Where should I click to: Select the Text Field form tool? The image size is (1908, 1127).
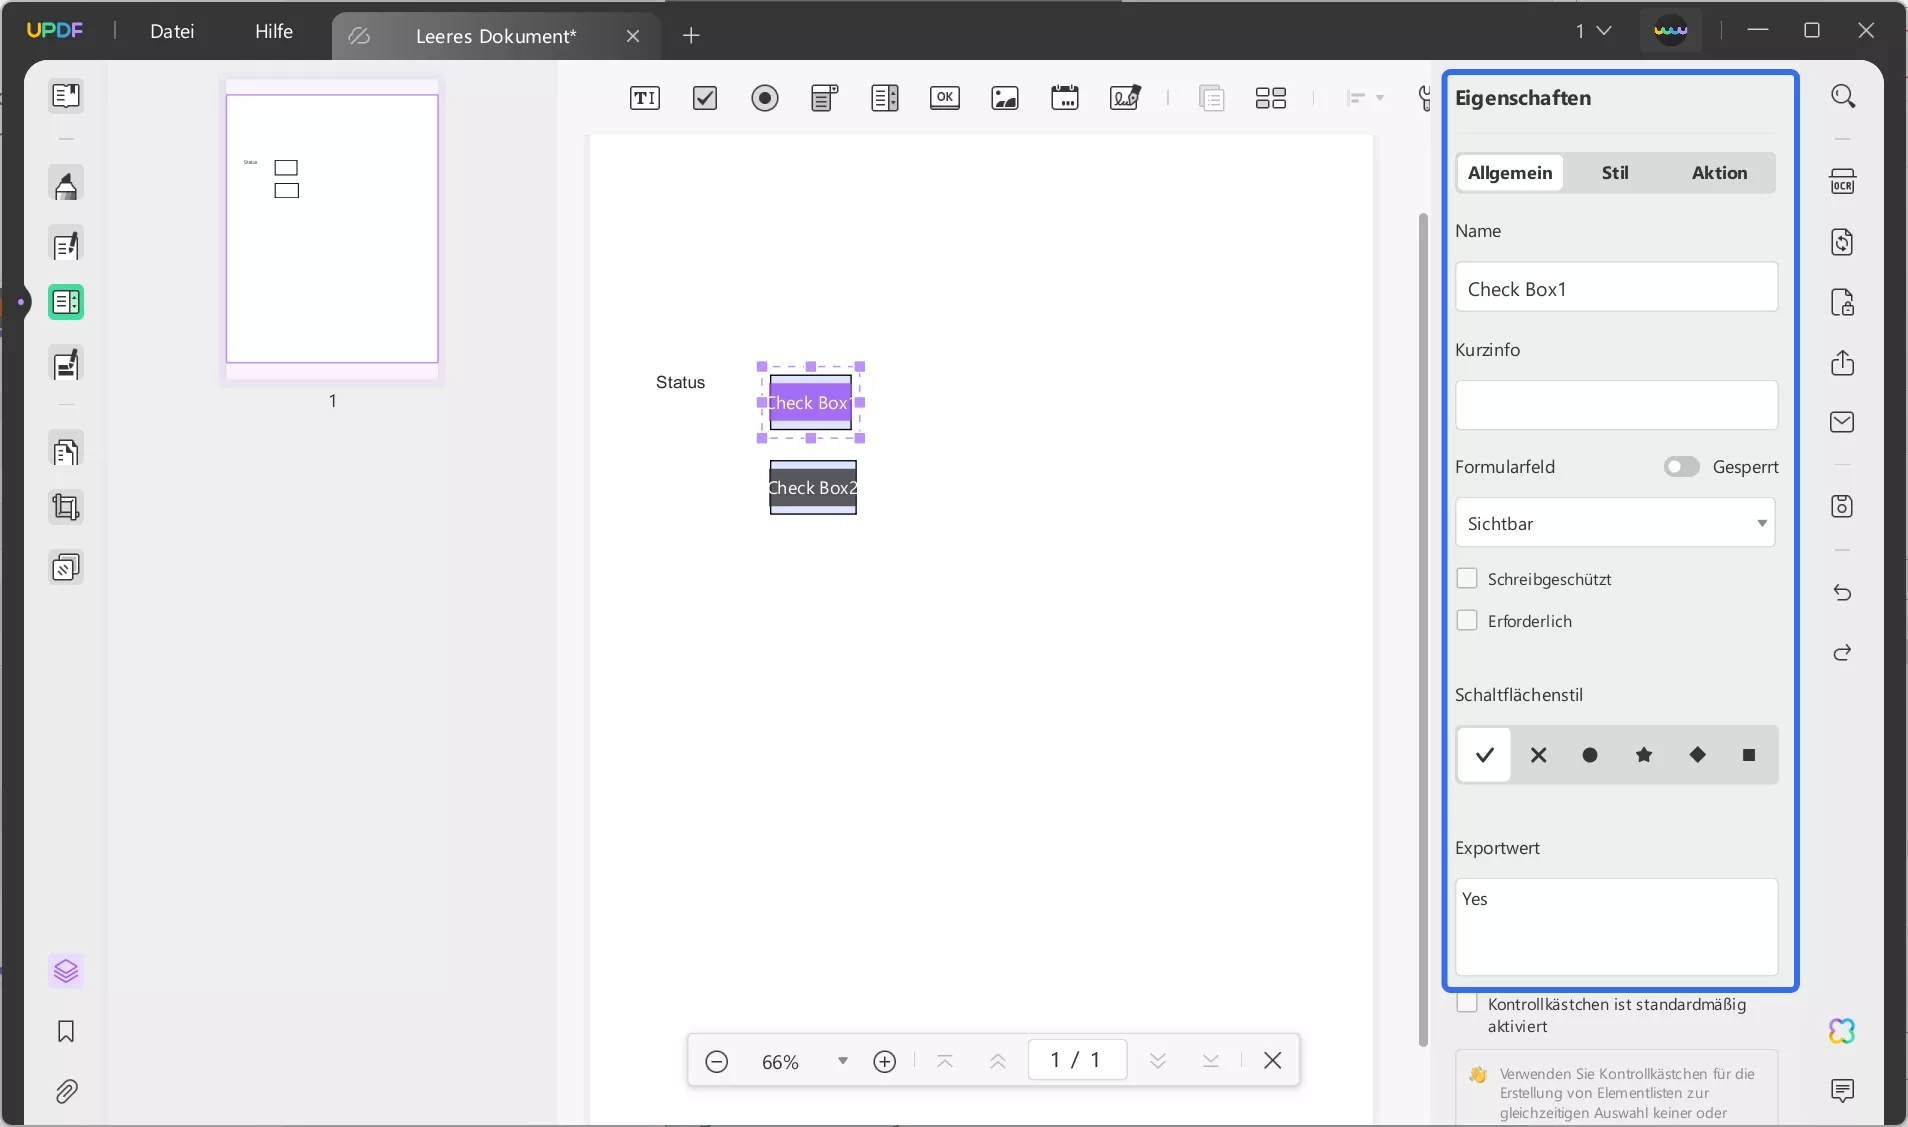pyautogui.click(x=644, y=98)
